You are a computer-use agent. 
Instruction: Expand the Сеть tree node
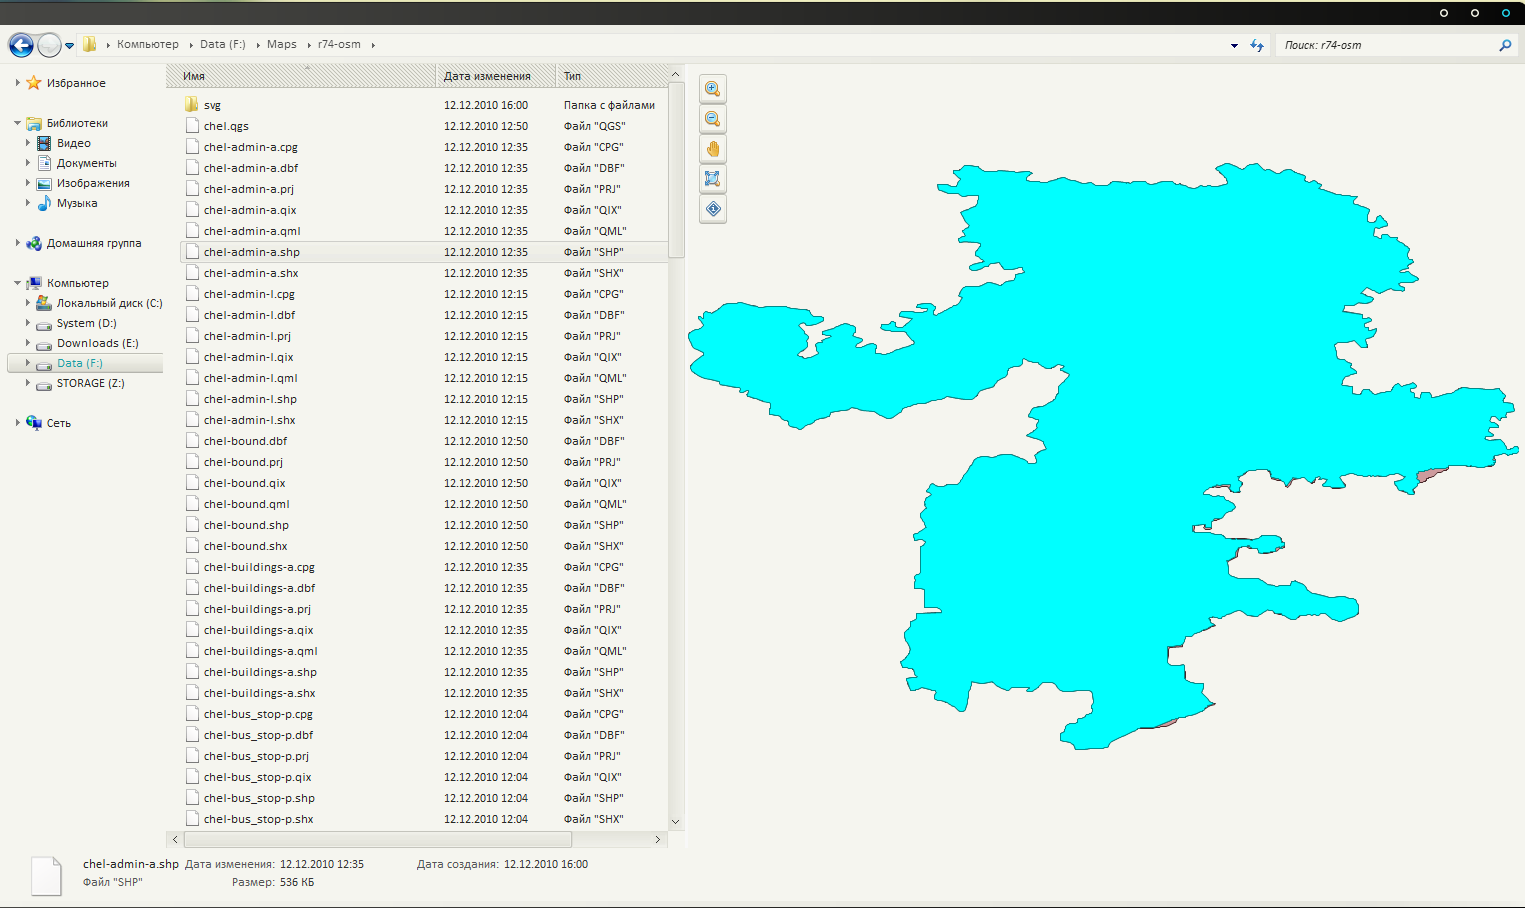17,423
